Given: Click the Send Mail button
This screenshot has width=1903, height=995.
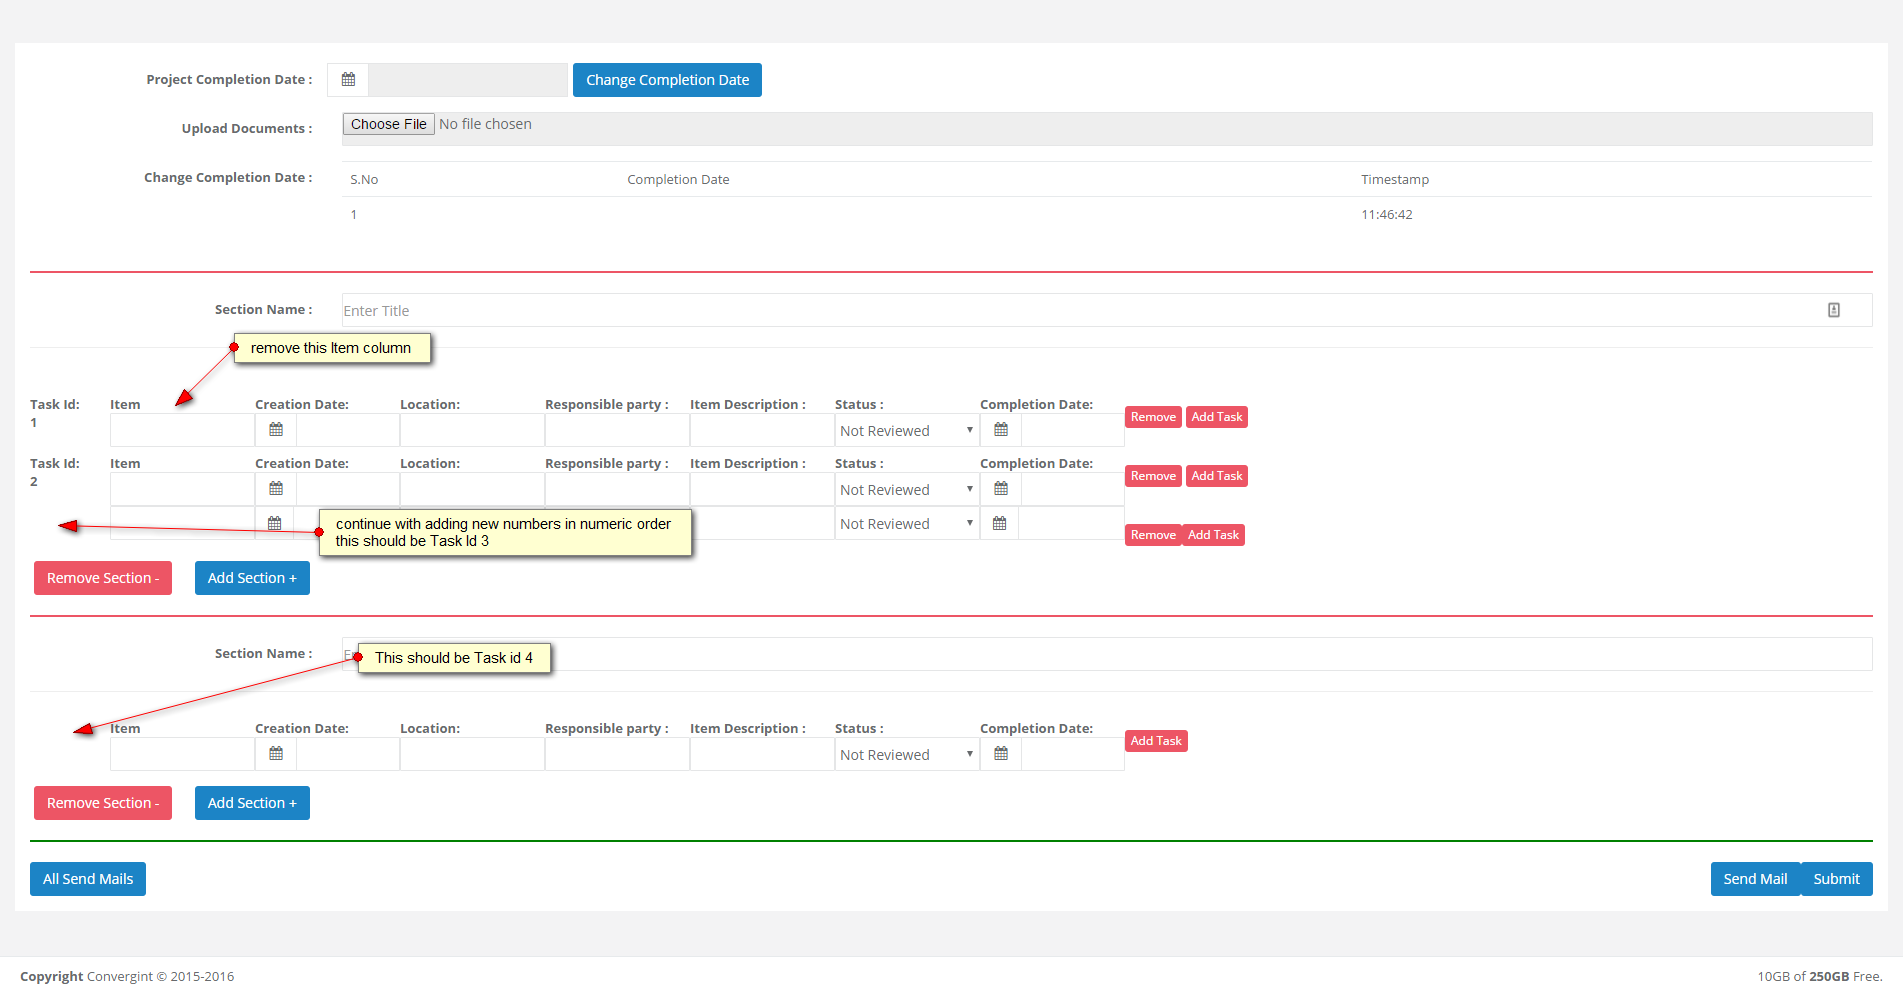Looking at the screenshot, I should tap(1755, 879).
